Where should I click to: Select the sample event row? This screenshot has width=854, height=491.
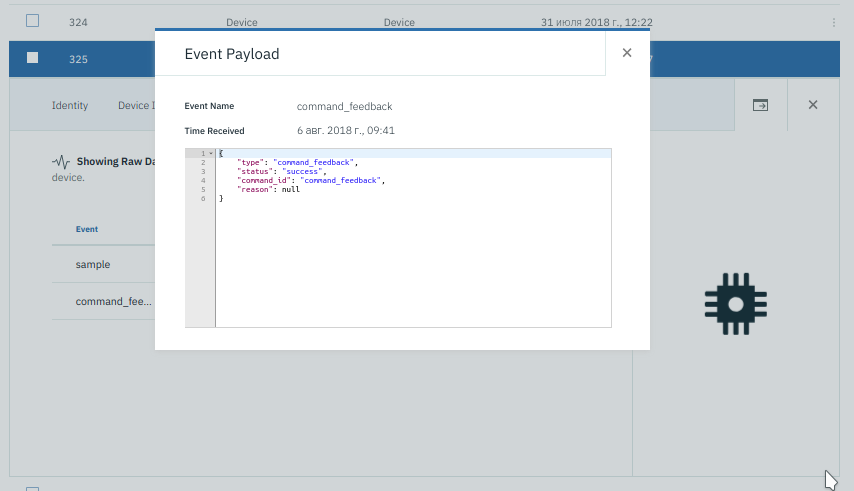pos(103,264)
